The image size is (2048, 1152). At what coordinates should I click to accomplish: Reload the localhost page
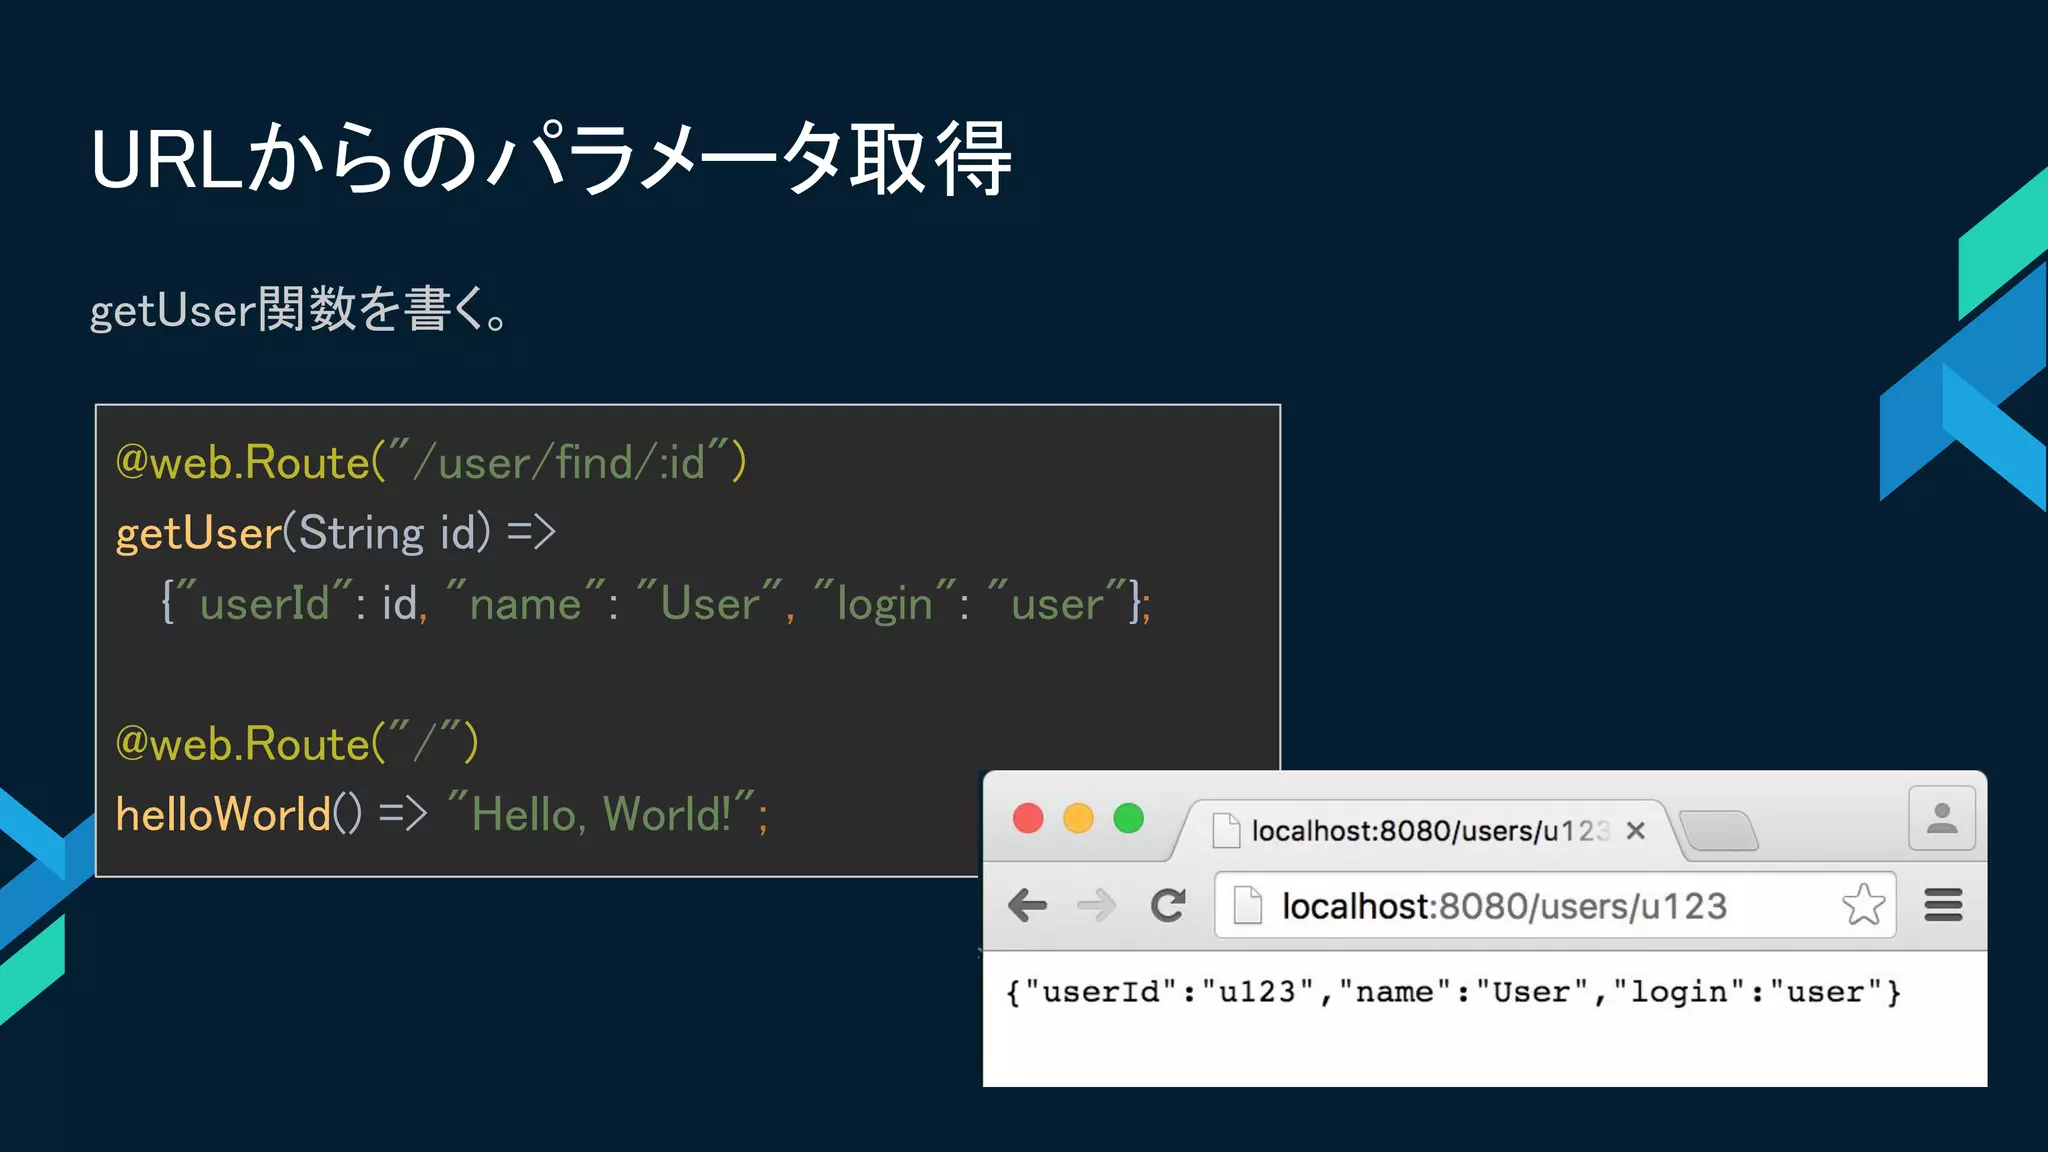1168,906
